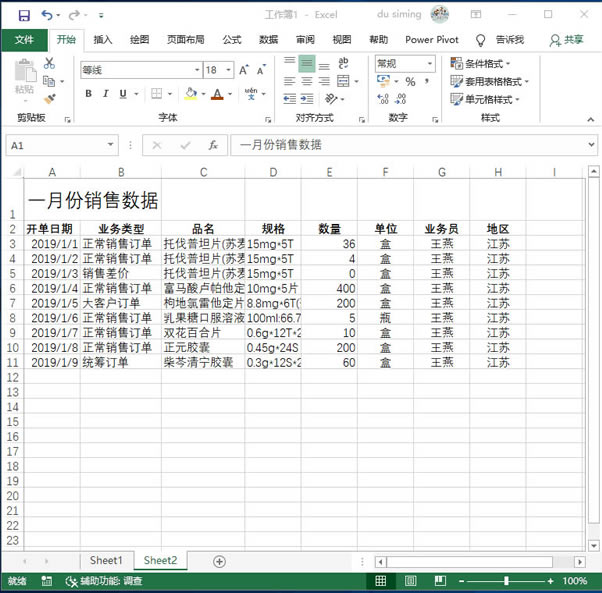Toggle bold formatting
602x593 pixels.
pyautogui.click(x=88, y=93)
